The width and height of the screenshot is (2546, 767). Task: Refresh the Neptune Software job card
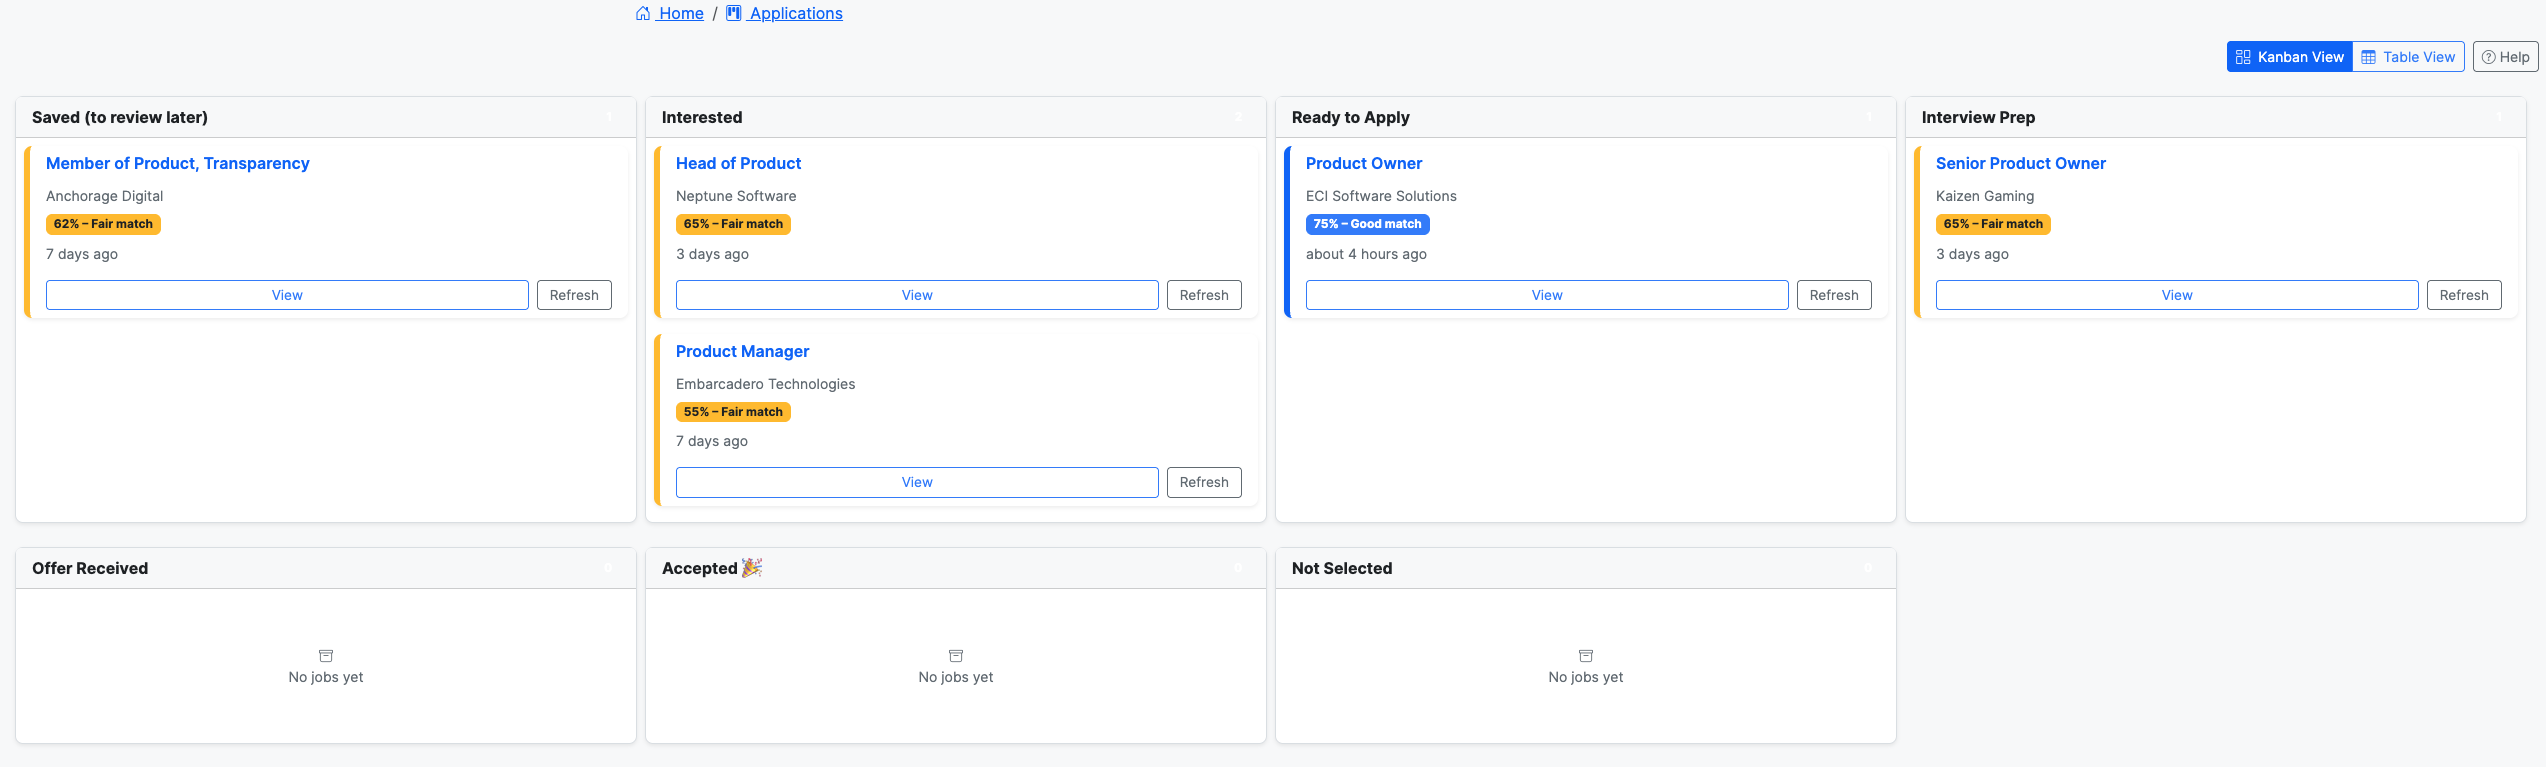point(1204,295)
